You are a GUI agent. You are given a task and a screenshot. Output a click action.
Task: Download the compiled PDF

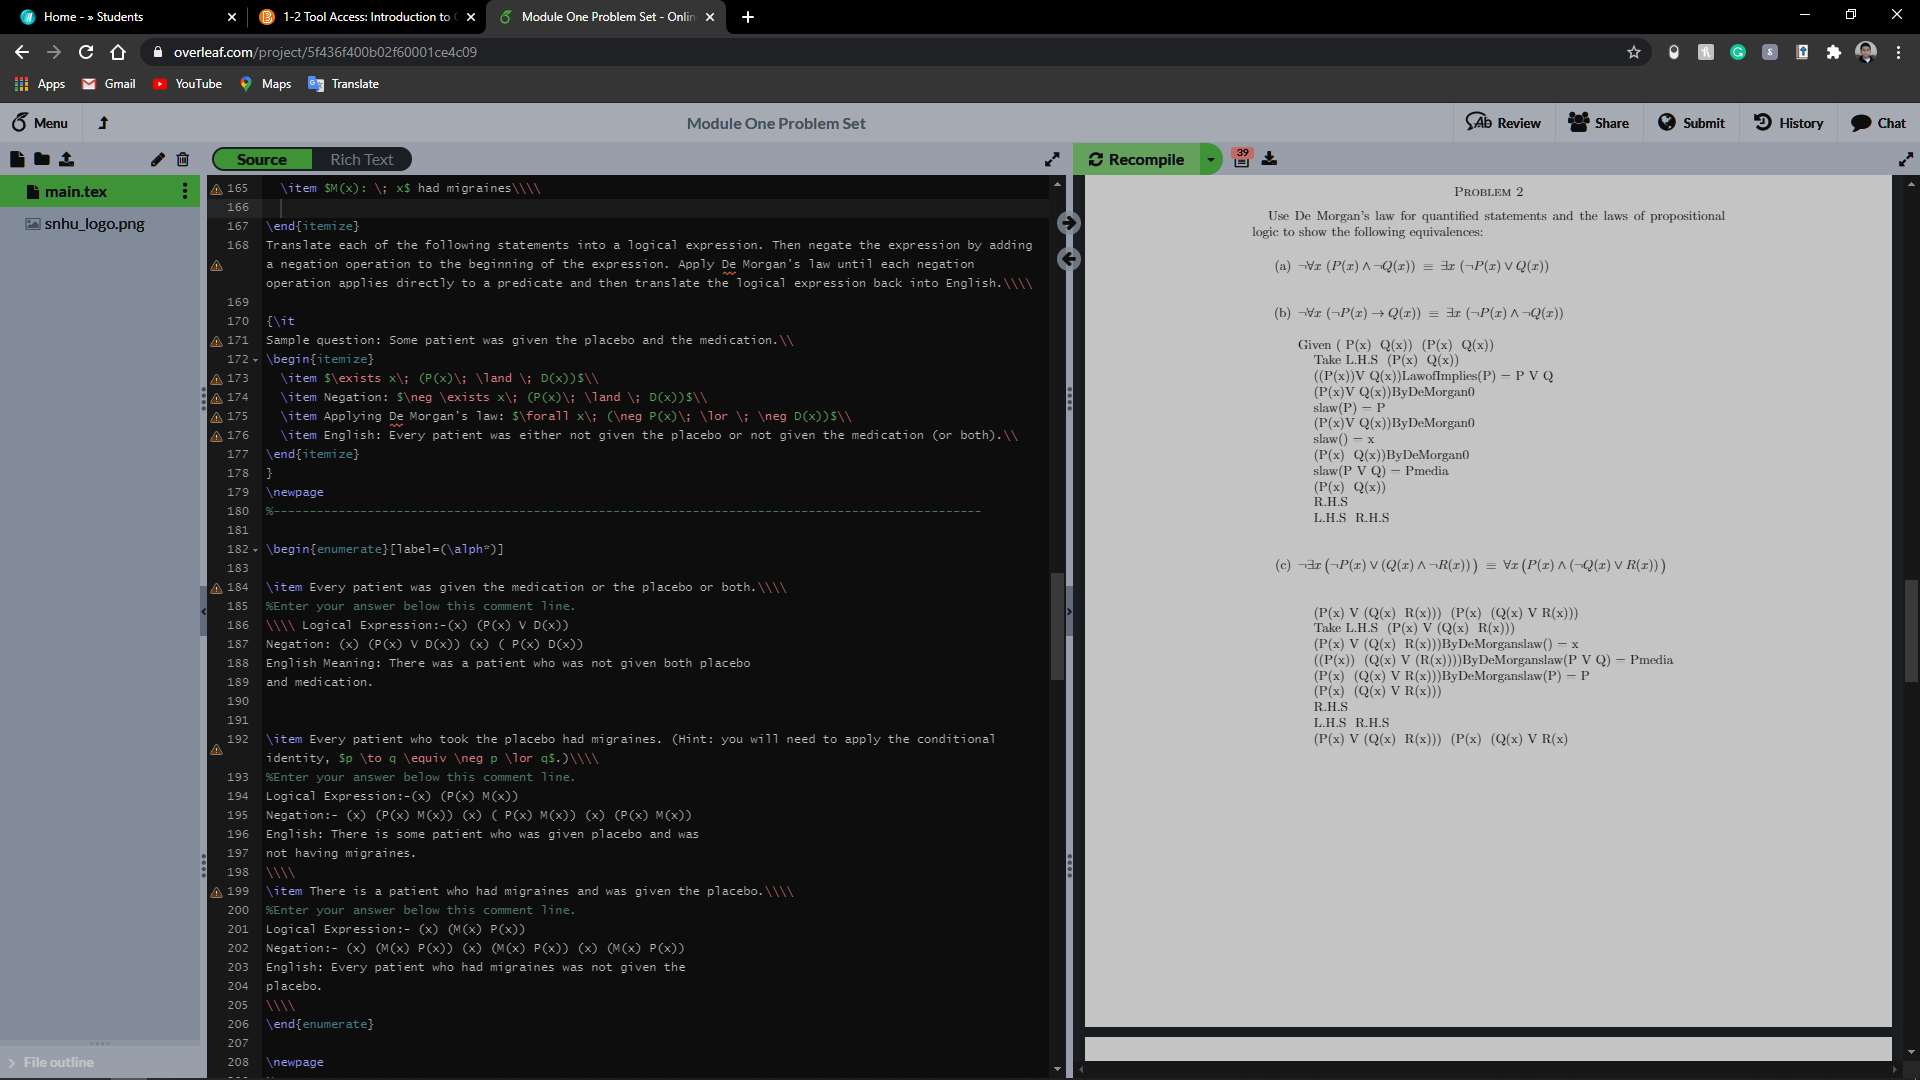pyautogui.click(x=1269, y=159)
